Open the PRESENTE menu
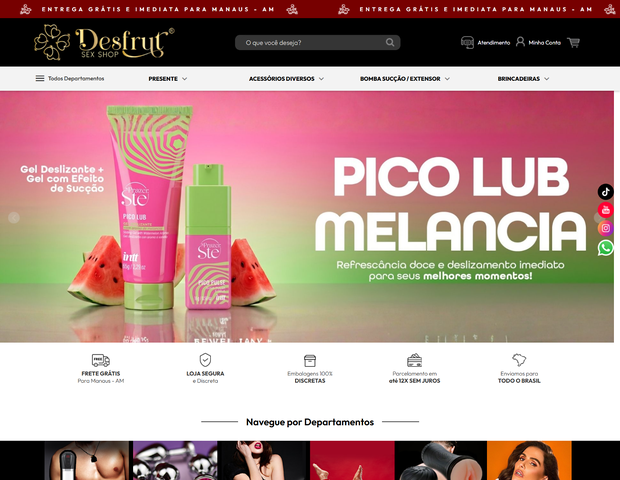The height and width of the screenshot is (480, 620). (x=163, y=79)
